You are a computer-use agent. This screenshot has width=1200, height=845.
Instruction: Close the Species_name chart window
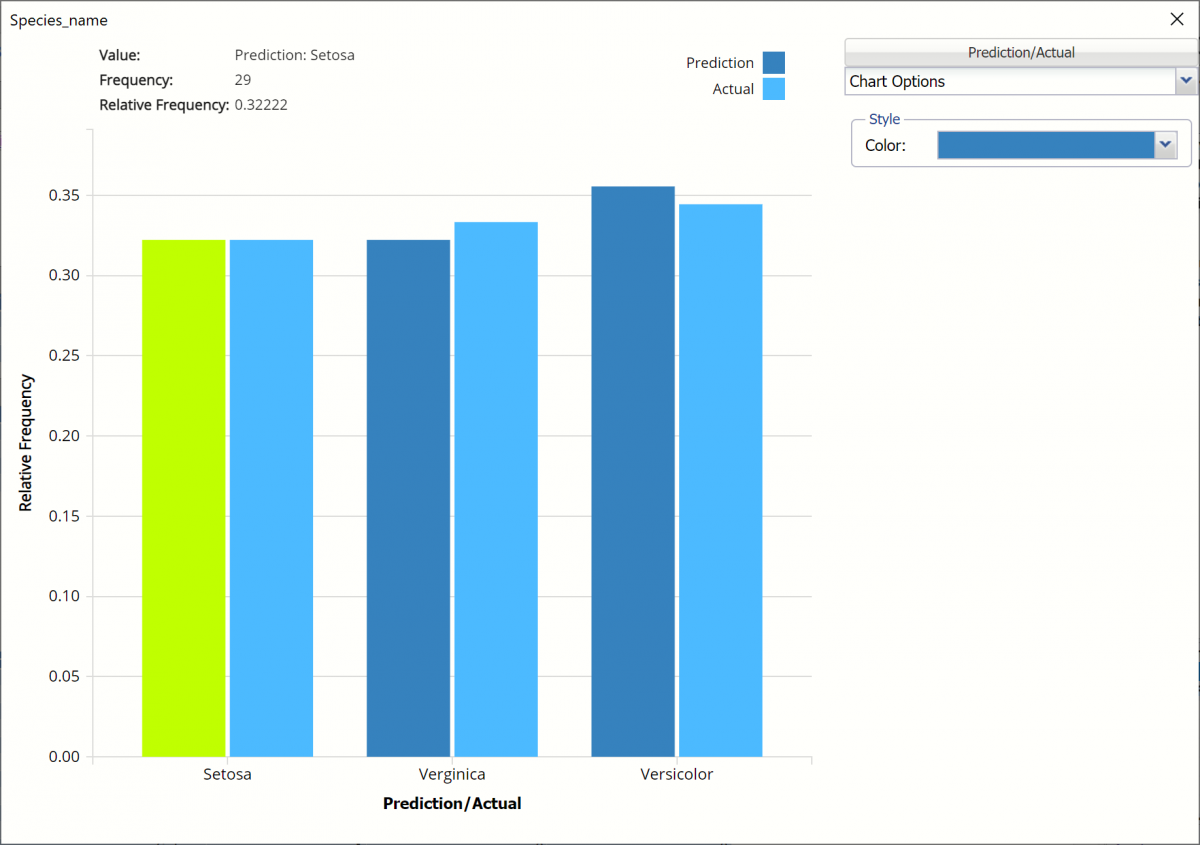(x=1176, y=19)
